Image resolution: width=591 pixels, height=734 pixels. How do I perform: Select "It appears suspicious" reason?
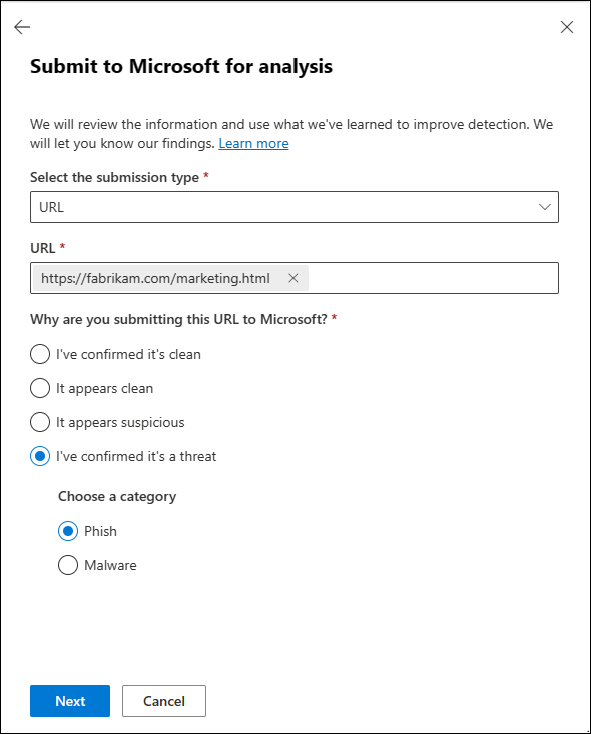pyautogui.click(x=40, y=422)
